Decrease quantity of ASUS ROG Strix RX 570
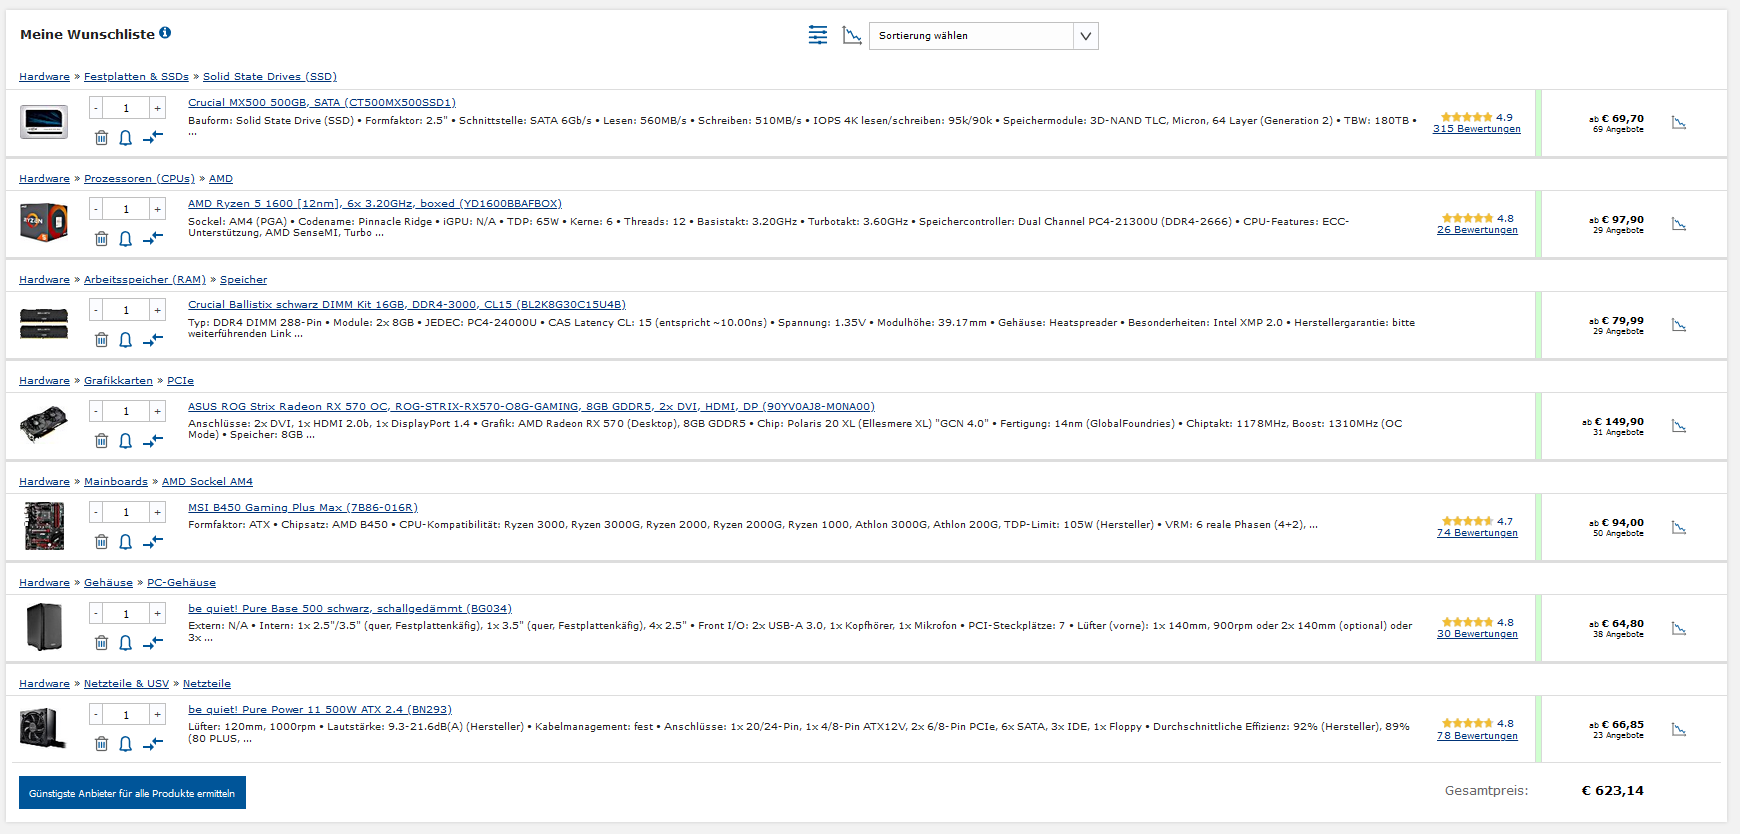Image resolution: width=1740 pixels, height=834 pixels. point(96,411)
